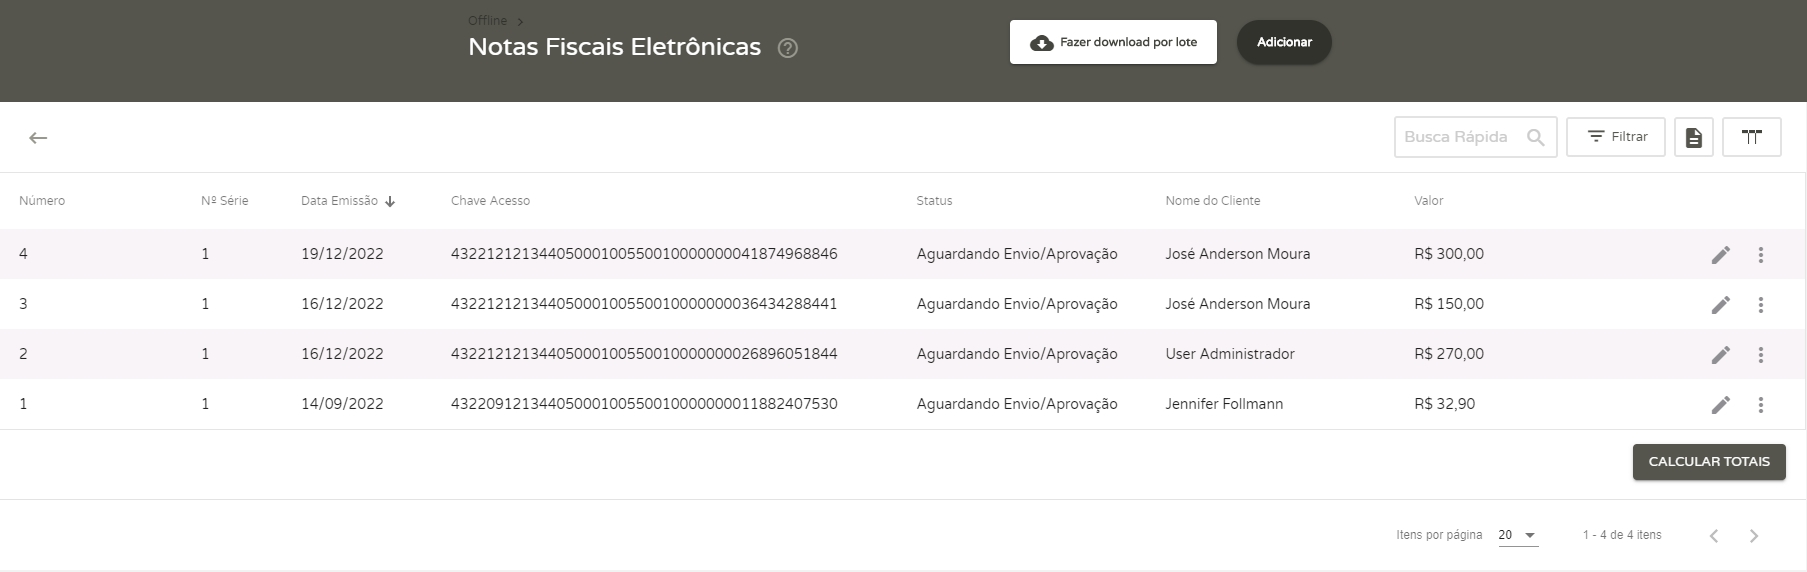Click Fazer download por lote button
This screenshot has width=1807, height=572.
point(1113,42)
